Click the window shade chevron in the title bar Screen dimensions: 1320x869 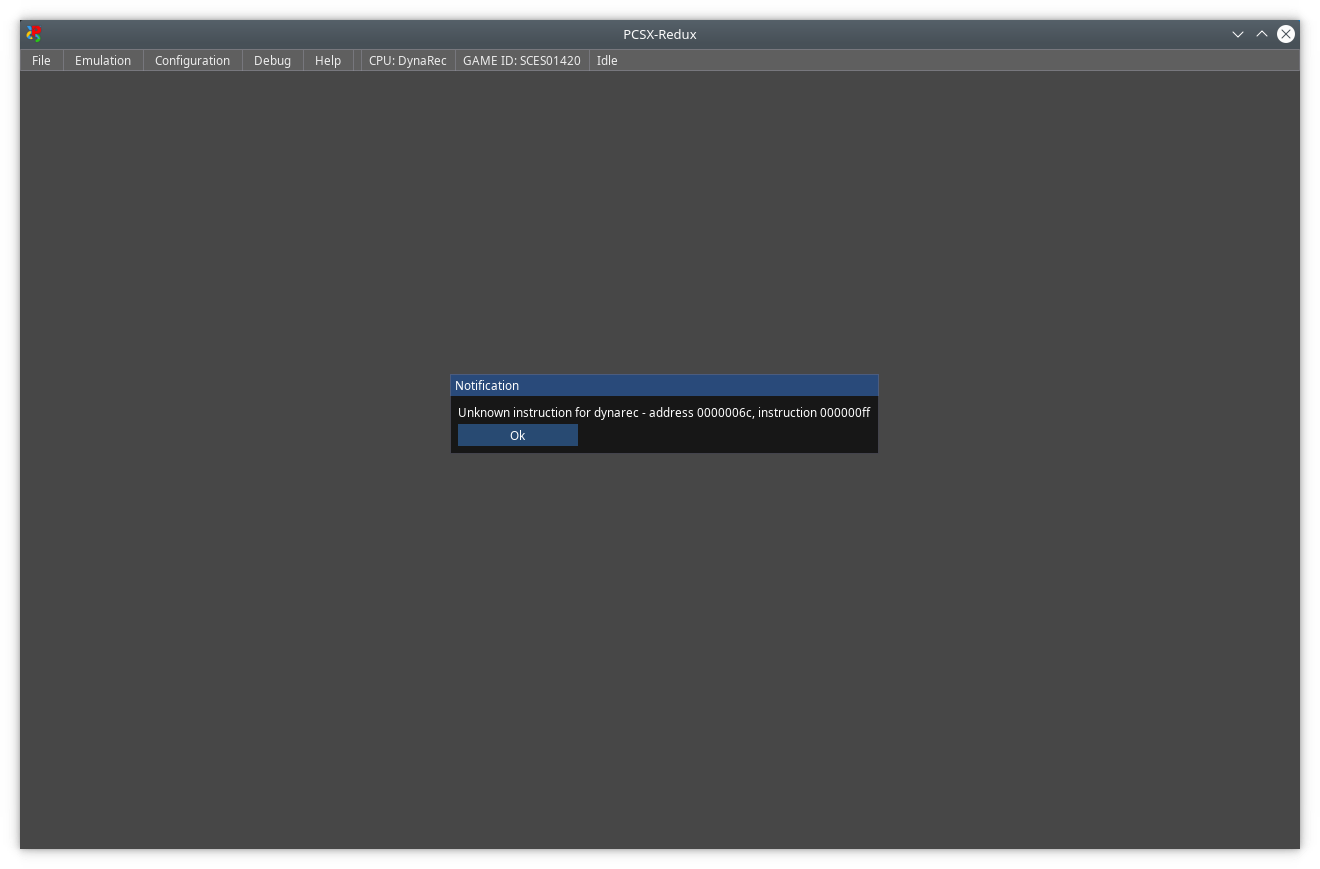[x=1238, y=33]
